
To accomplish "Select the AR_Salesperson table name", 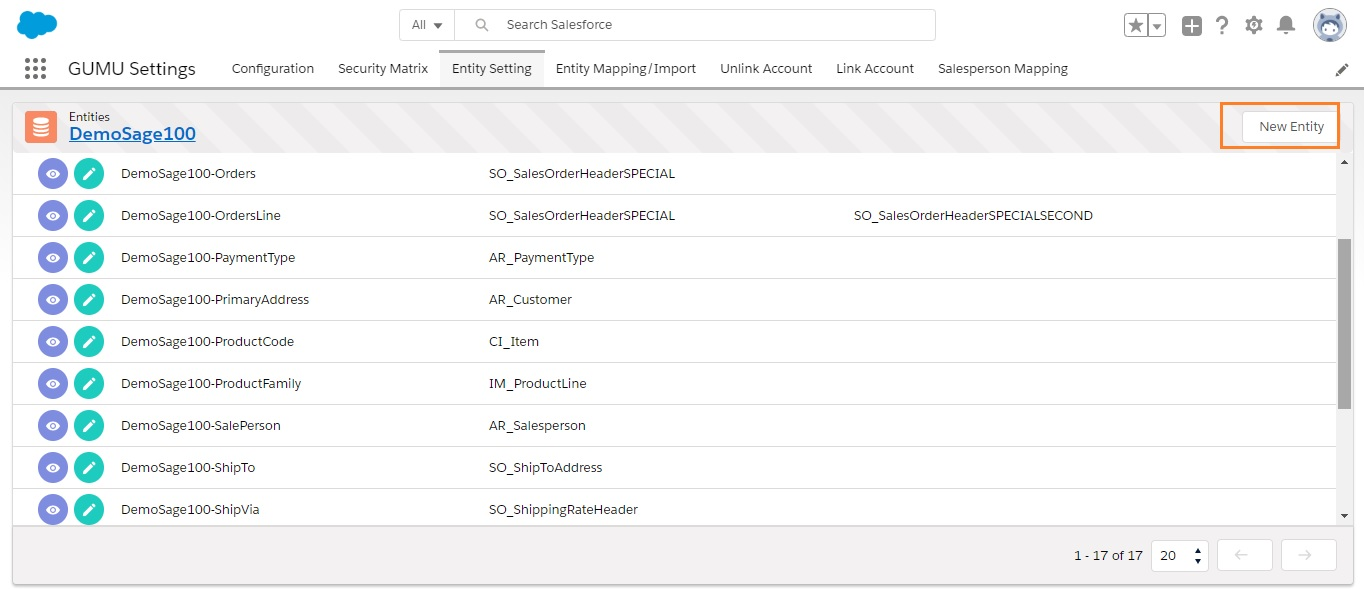I will point(537,426).
